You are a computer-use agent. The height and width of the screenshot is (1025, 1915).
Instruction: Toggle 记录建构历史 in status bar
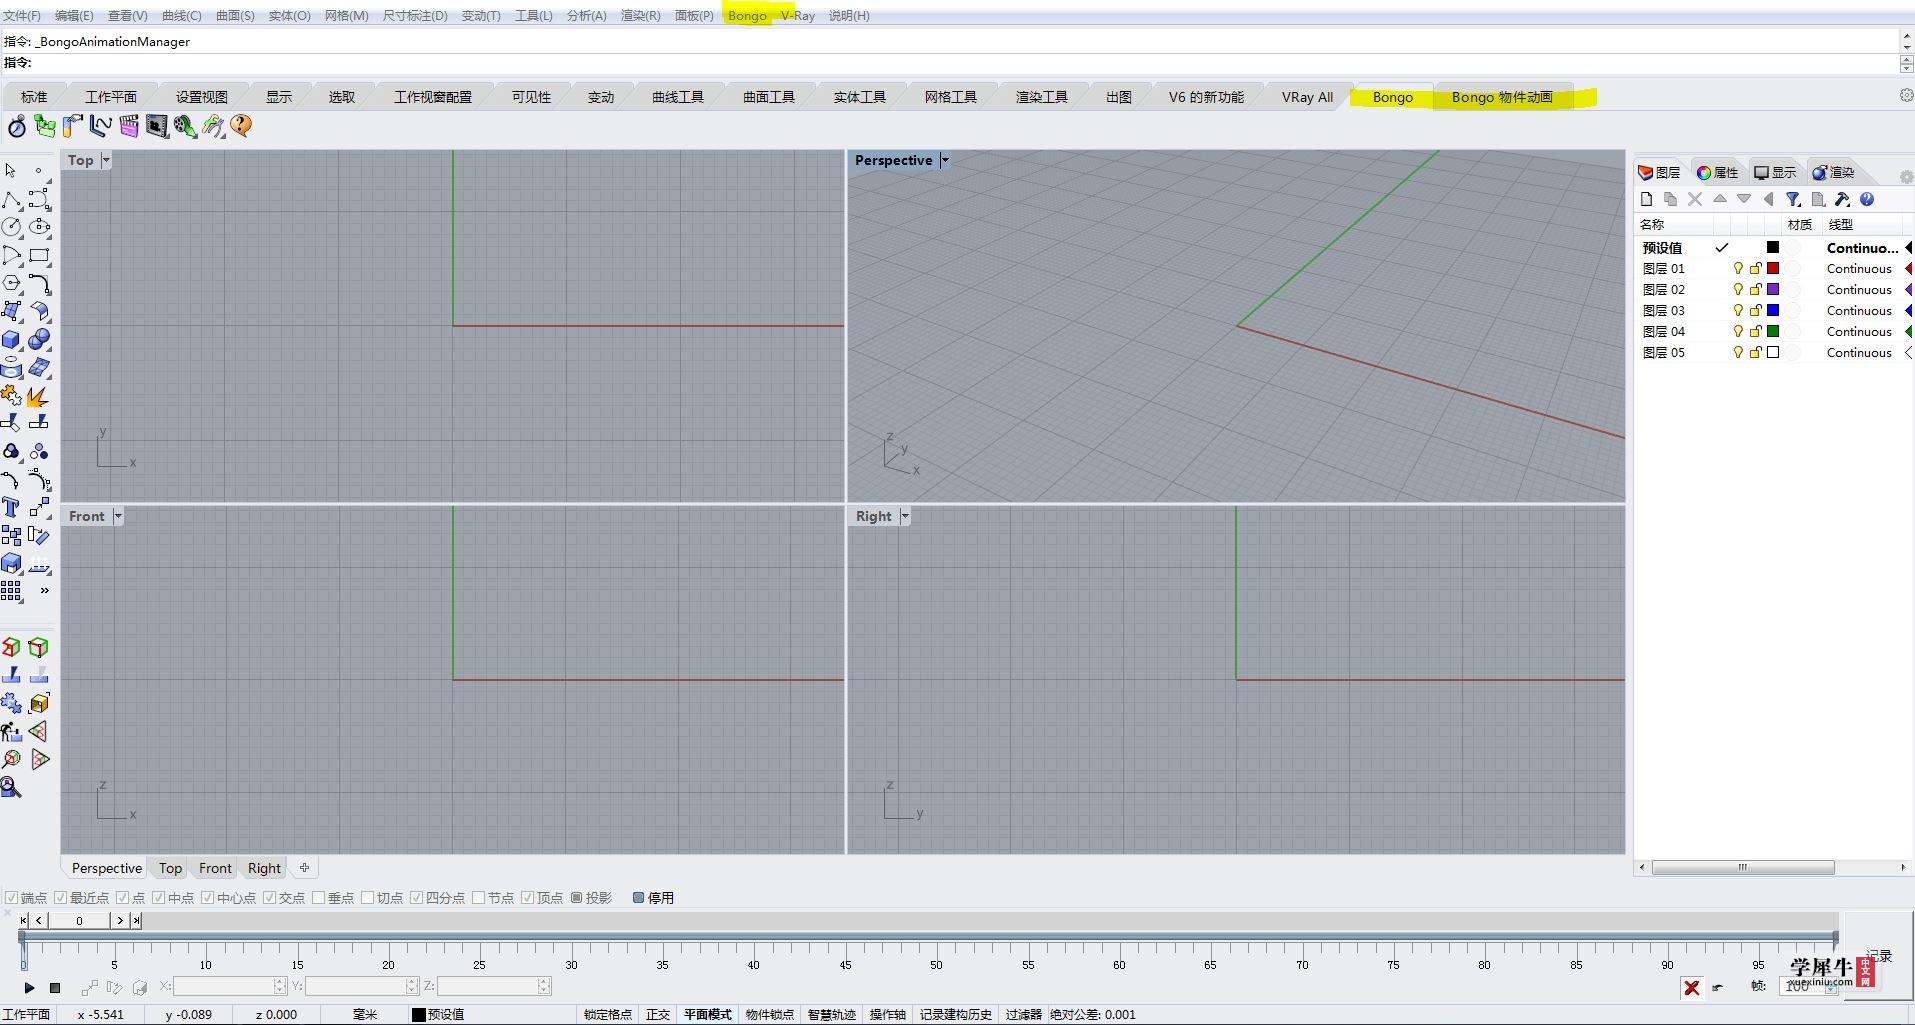(955, 1014)
